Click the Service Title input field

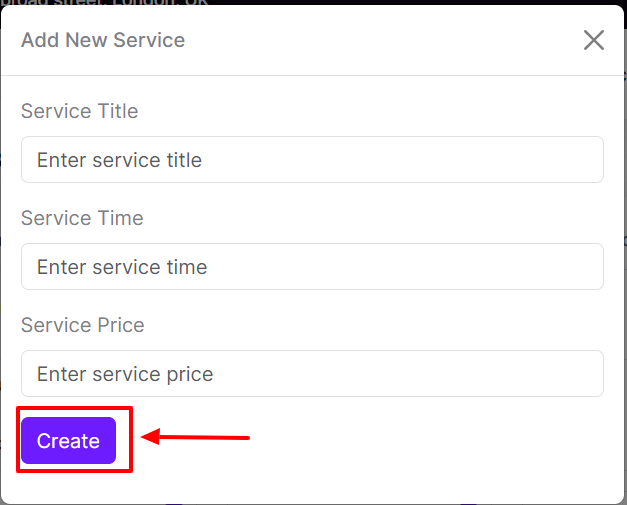click(x=312, y=160)
